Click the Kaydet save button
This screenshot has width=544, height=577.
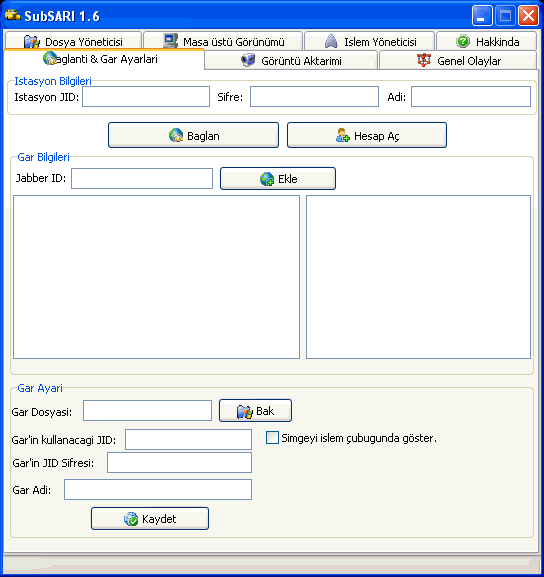150,518
